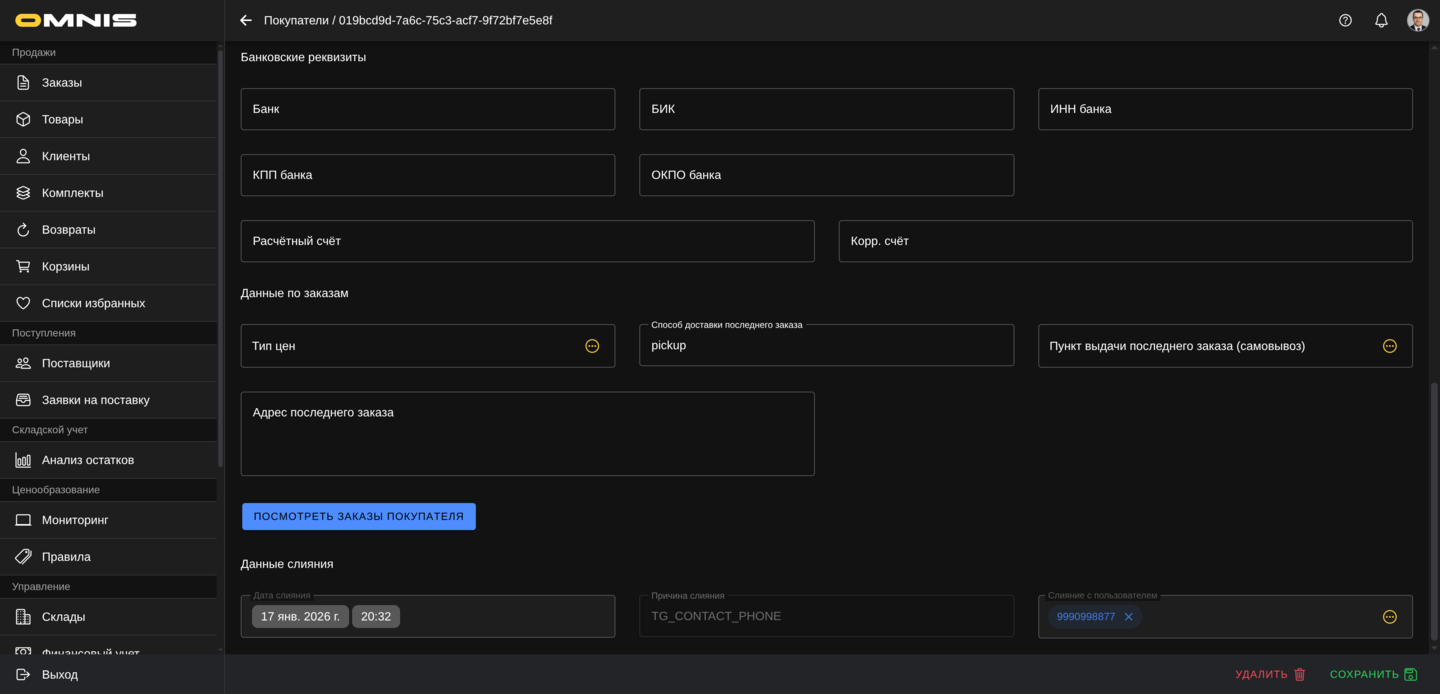The width and height of the screenshot is (1440, 694).
Task: Open the notifications bell
Action: (1381, 20)
